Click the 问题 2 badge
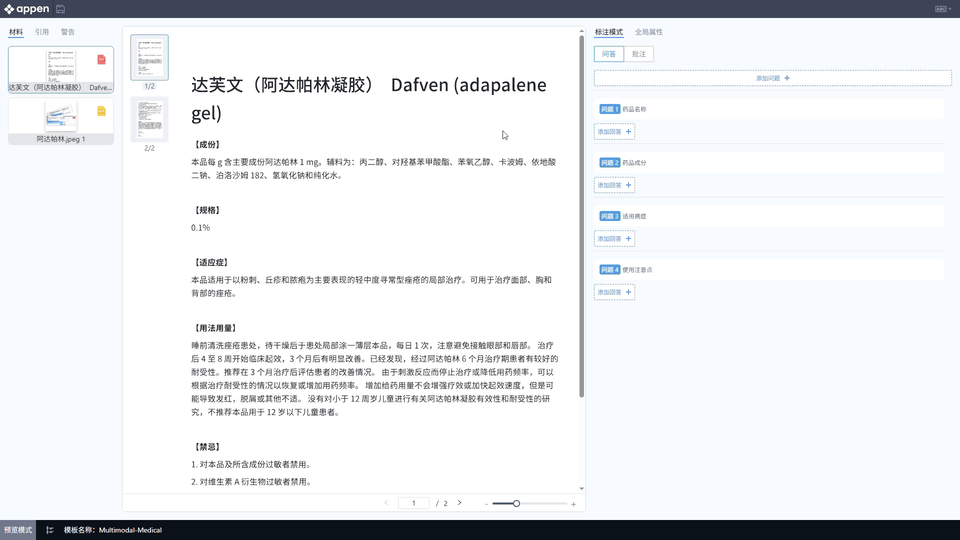This screenshot has height=540, width=960. tap(609, 162)
